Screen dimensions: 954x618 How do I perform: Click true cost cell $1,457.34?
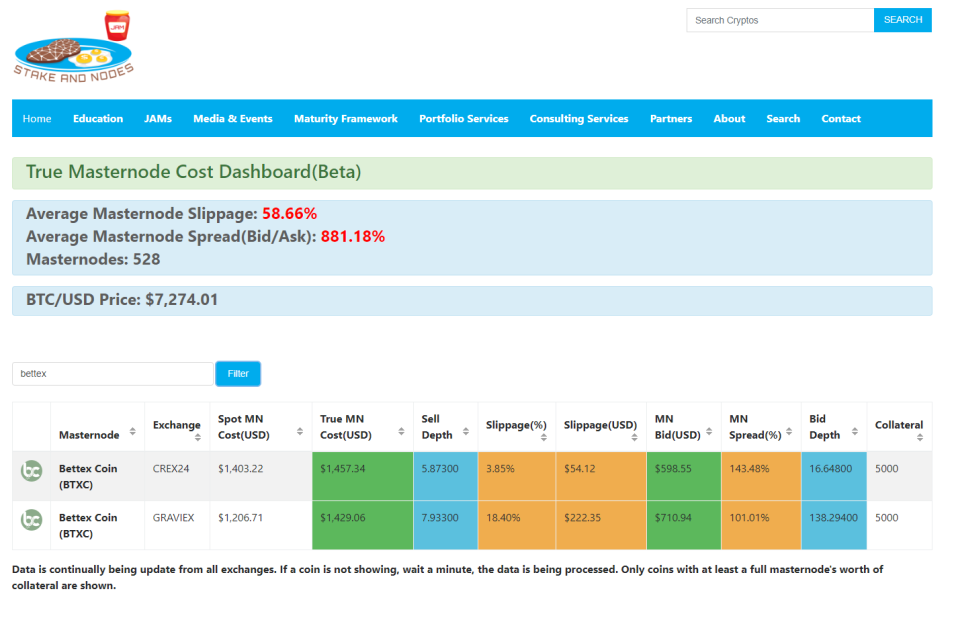363,476
